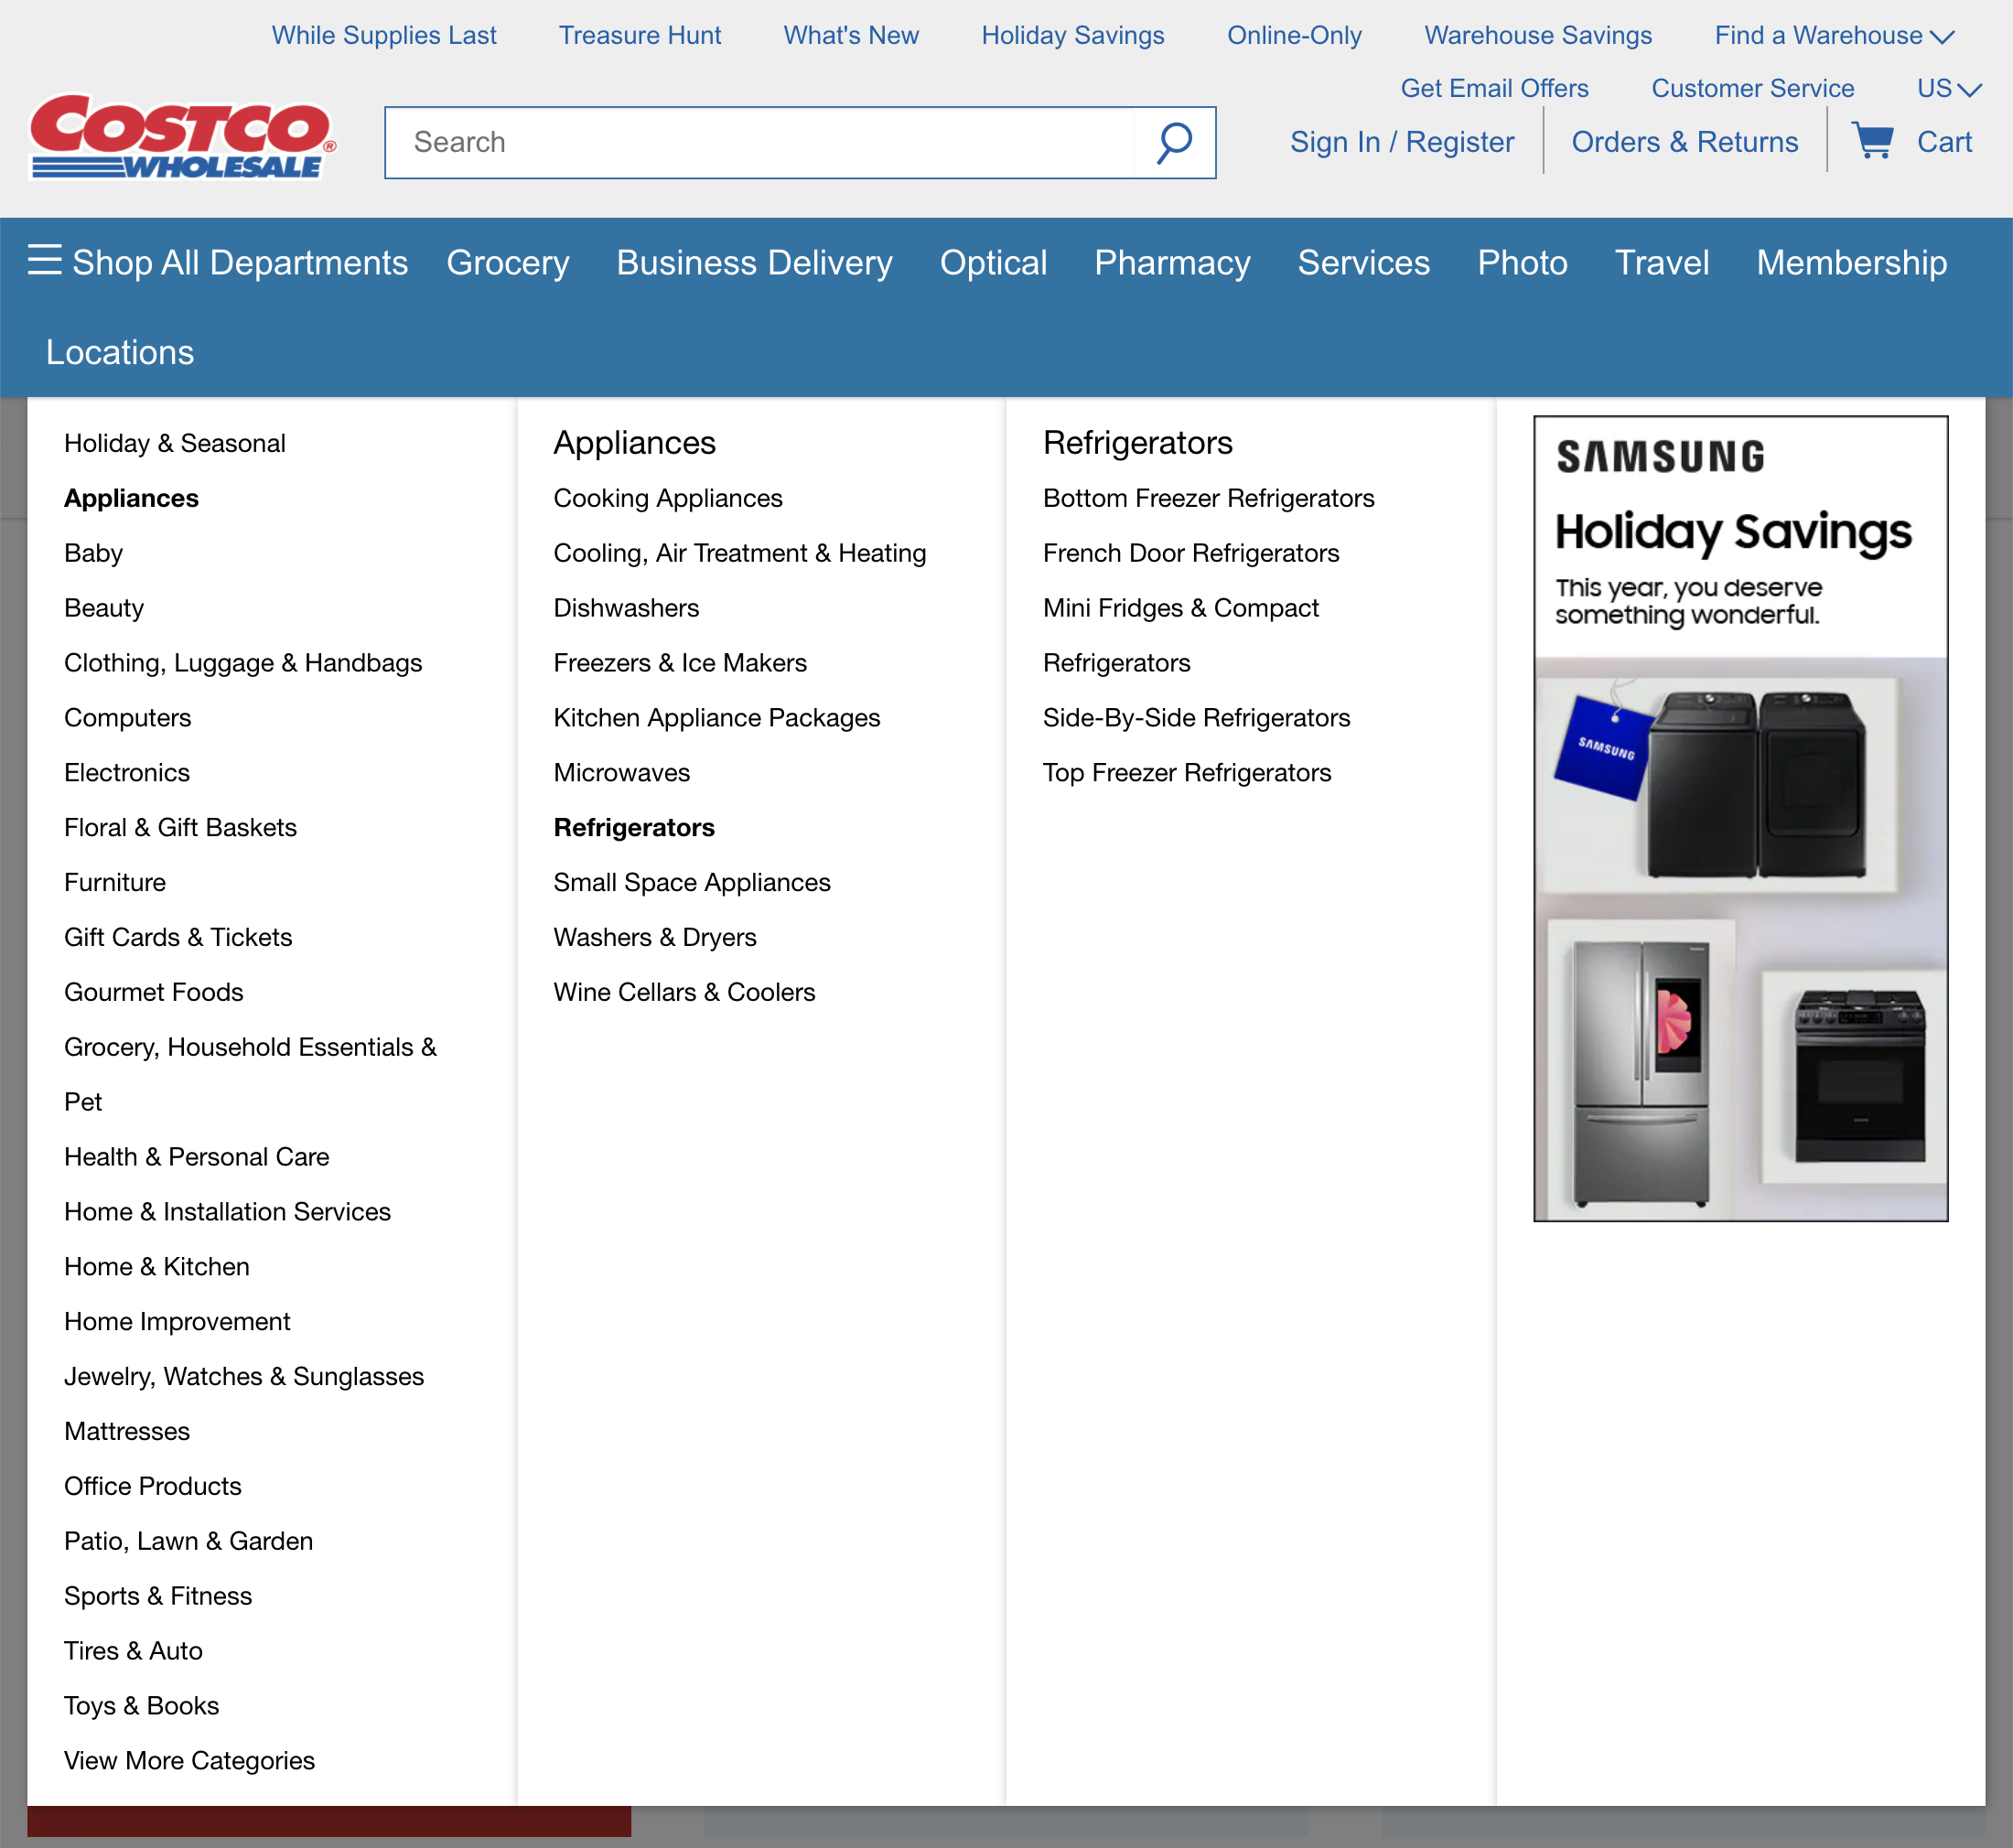
Task: Visit the Treasure Hunt page
Action: click(x=641, y=35)
